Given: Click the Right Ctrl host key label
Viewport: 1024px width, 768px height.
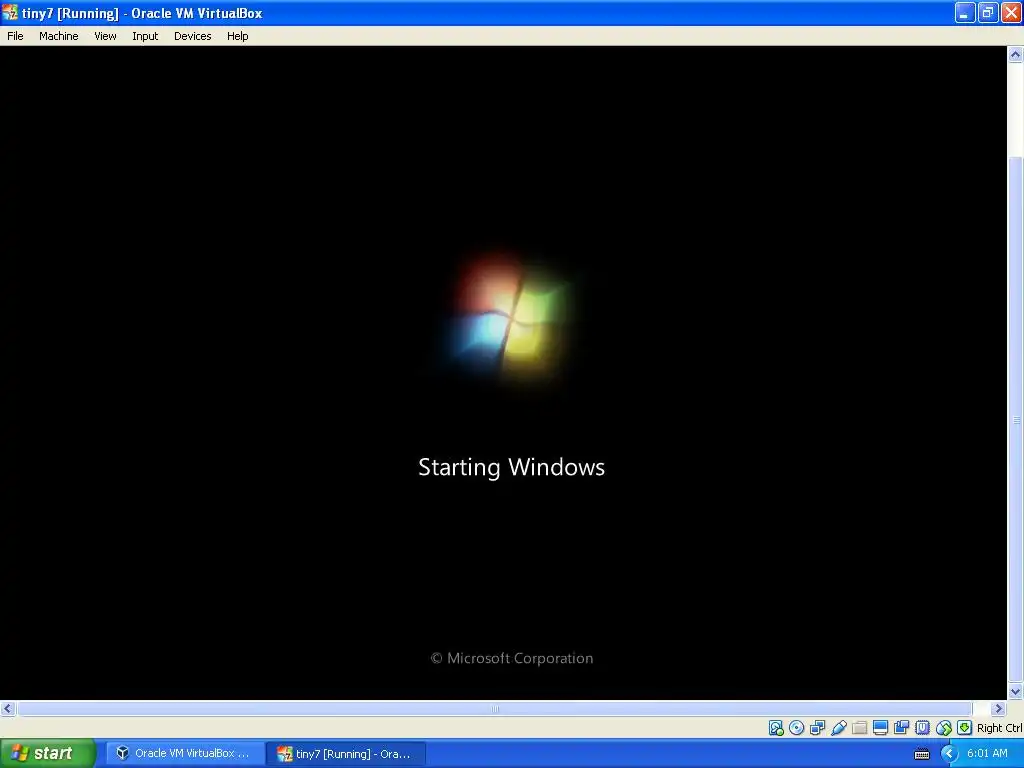Looking at the screenshot, I should click(x=999, y=728).
